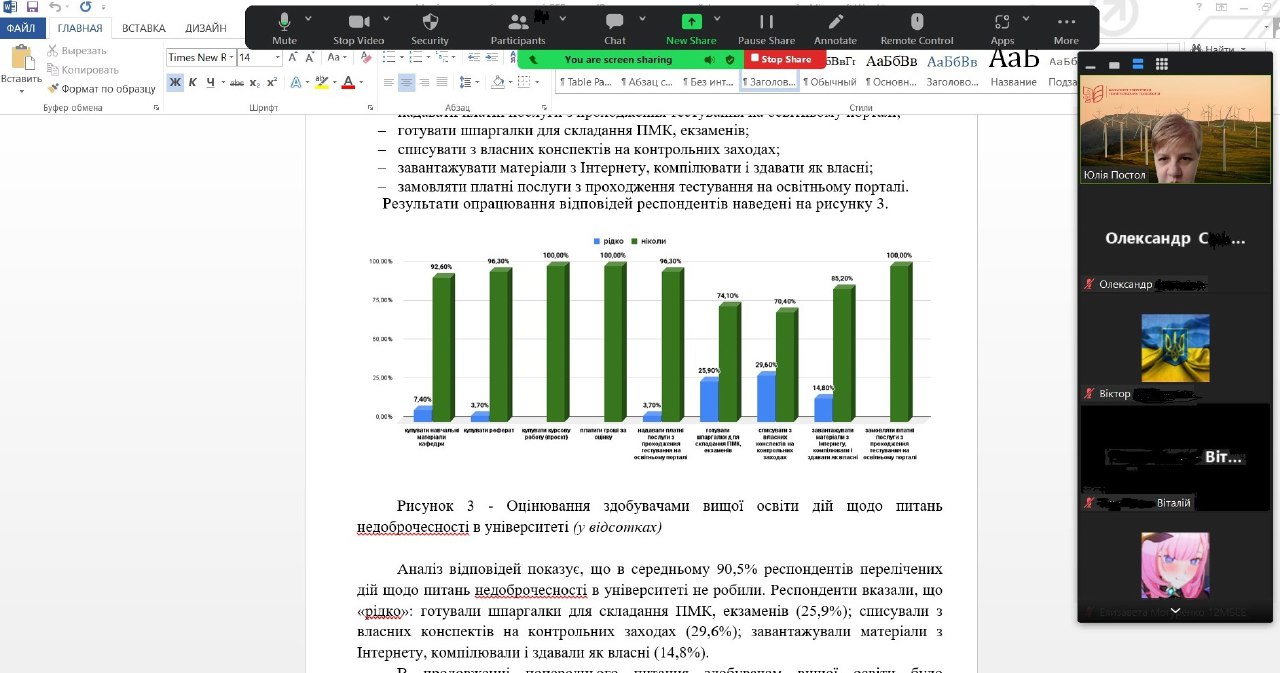1280x673 pixels.
Task: Toggle superscript x²
Action: [271, 82]
